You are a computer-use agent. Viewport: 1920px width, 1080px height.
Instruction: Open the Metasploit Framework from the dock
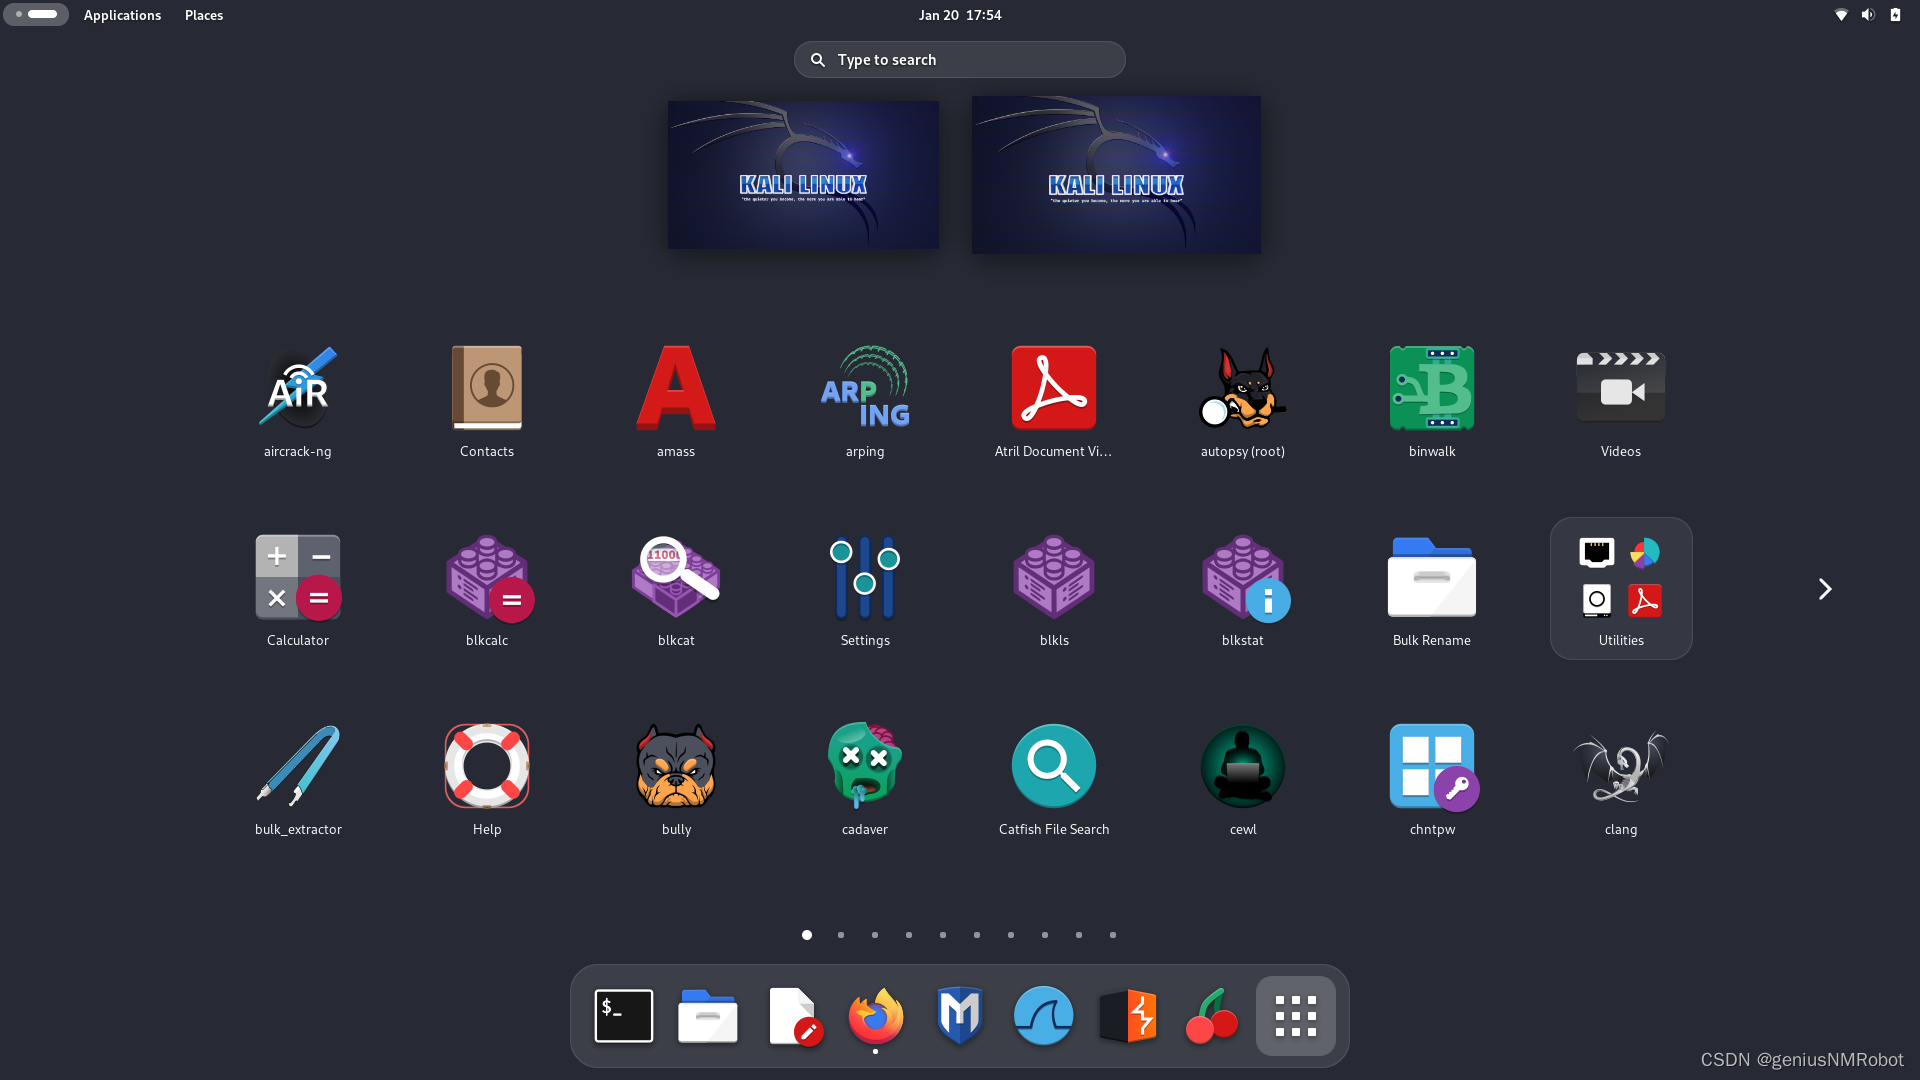pos(959,1015)
